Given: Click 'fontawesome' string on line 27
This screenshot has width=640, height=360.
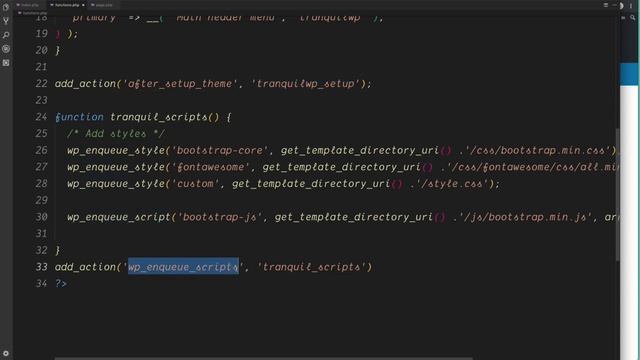Looking at the screenshot, I should (211, 167).
